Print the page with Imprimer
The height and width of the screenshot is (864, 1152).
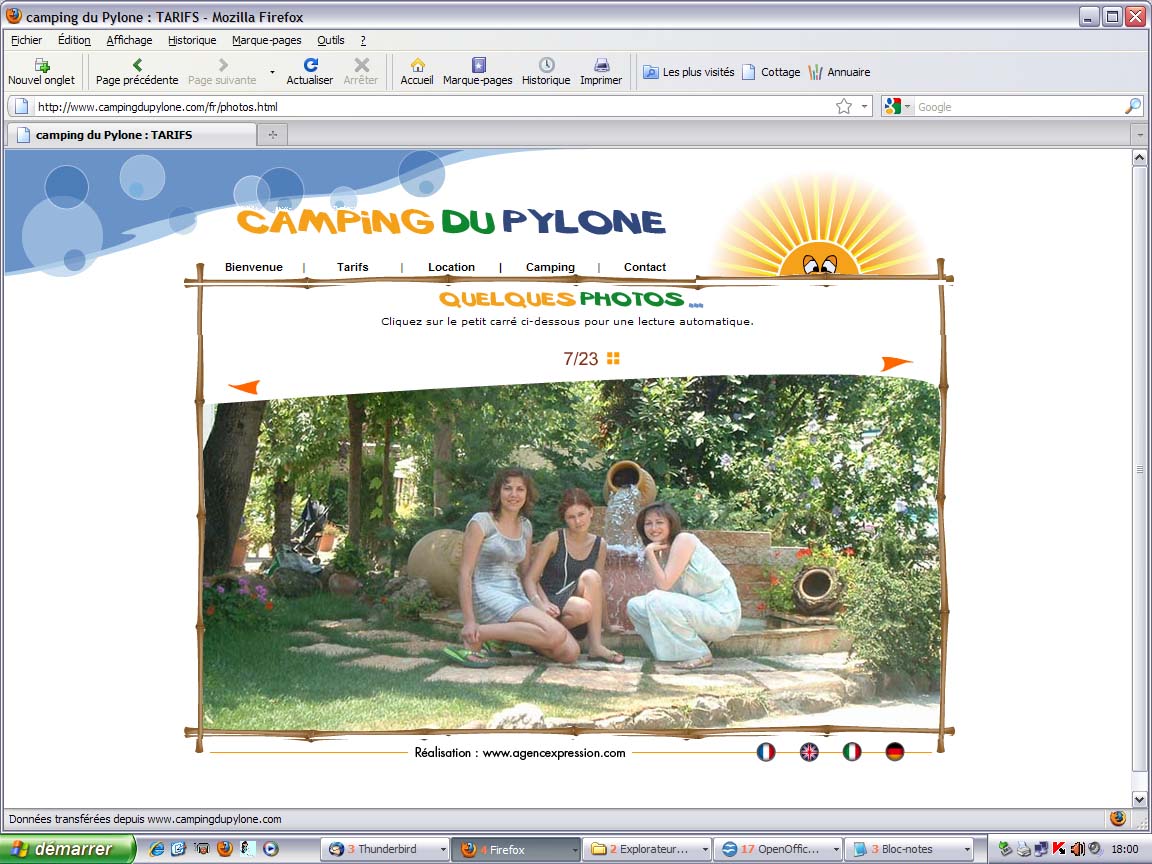click(x=601, y=71)
